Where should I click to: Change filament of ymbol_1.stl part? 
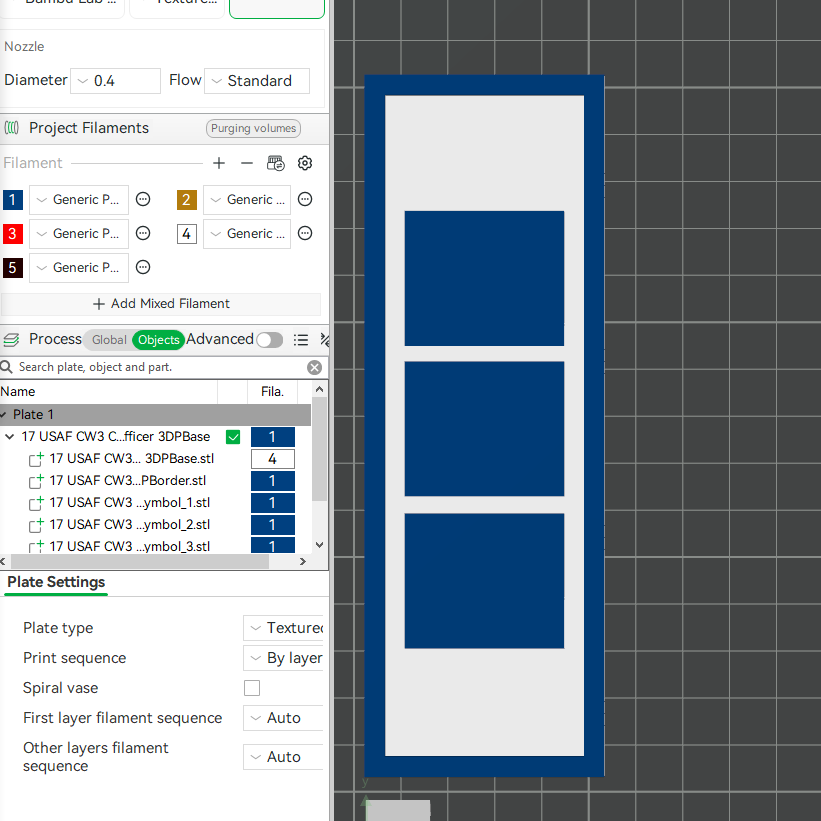click(273, 503)
